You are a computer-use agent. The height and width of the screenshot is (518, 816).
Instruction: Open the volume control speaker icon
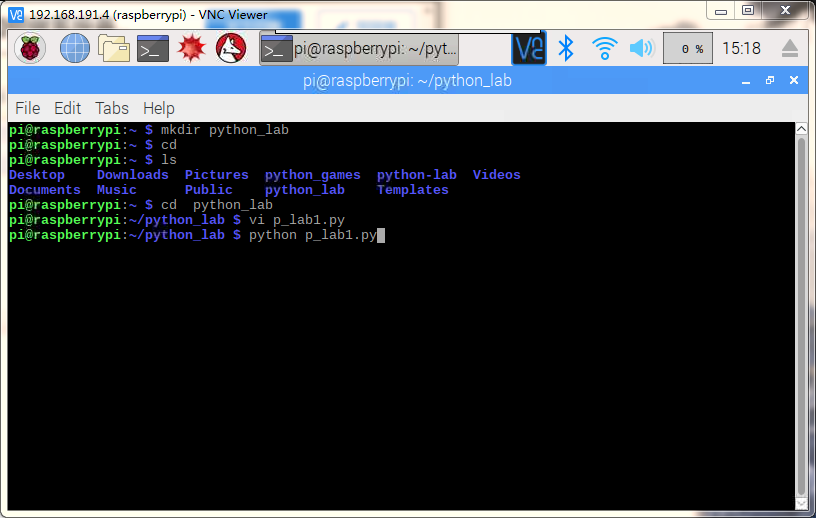point(642,48)
